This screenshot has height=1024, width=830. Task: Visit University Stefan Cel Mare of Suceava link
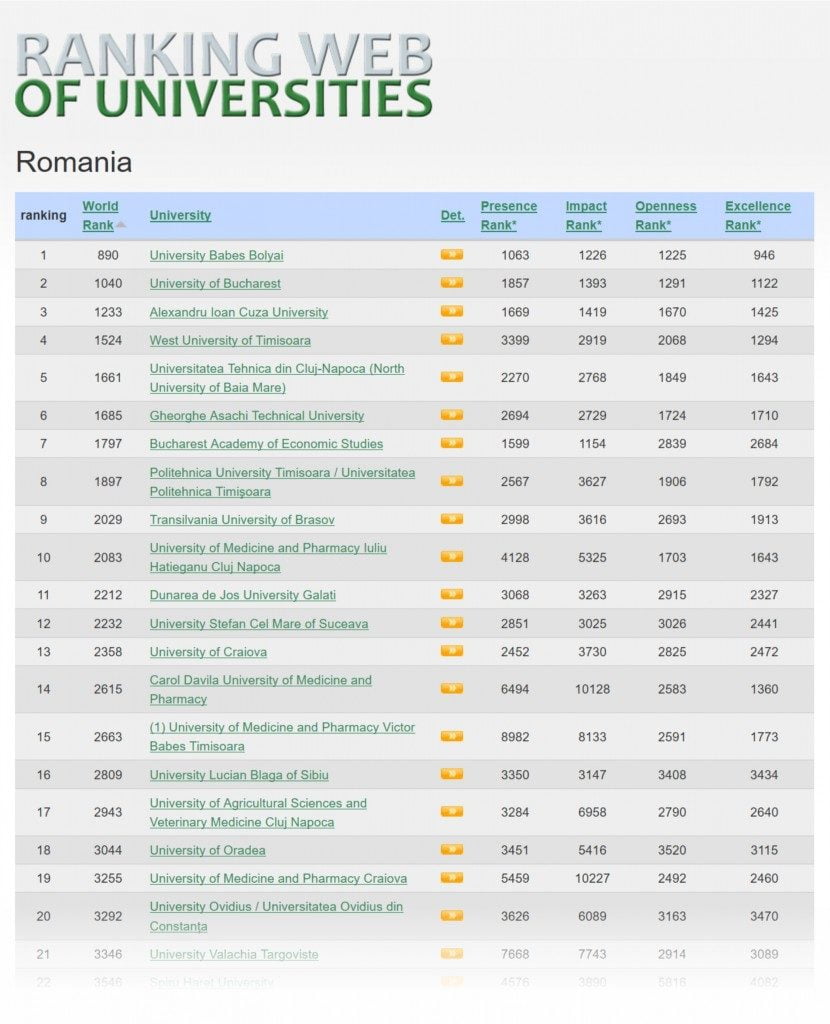pos(259,624)
